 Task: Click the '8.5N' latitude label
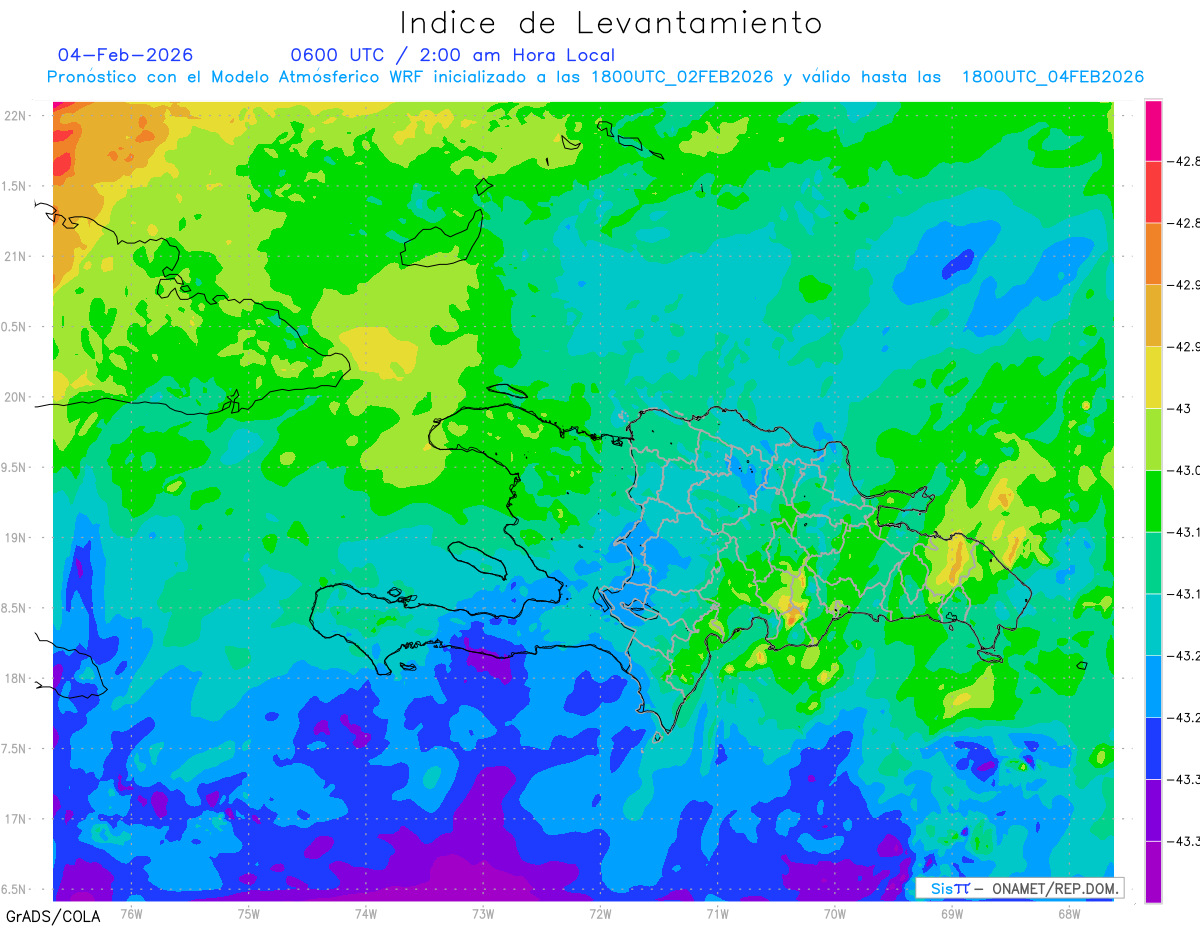tap(15, 608)
